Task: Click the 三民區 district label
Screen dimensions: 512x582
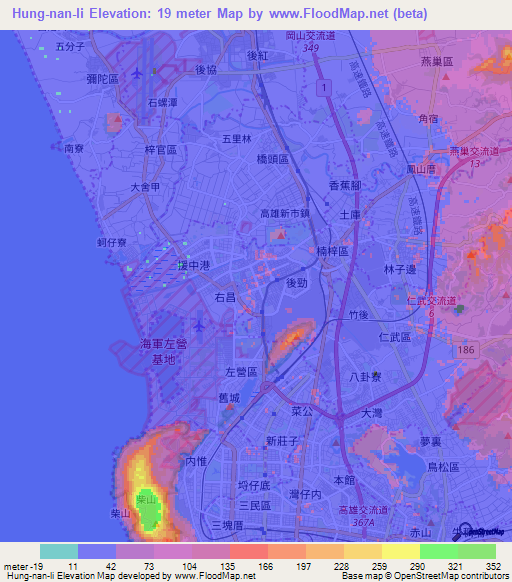Action: 255,506
